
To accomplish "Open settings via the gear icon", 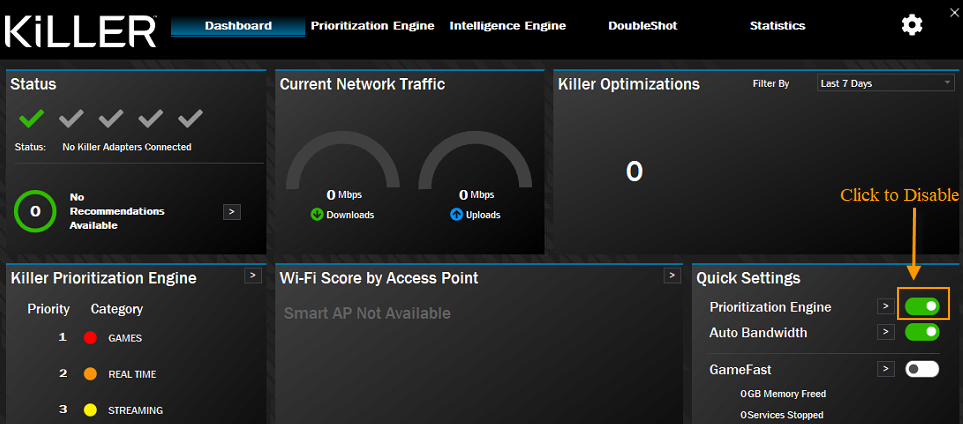I will (x=911, y=26).
